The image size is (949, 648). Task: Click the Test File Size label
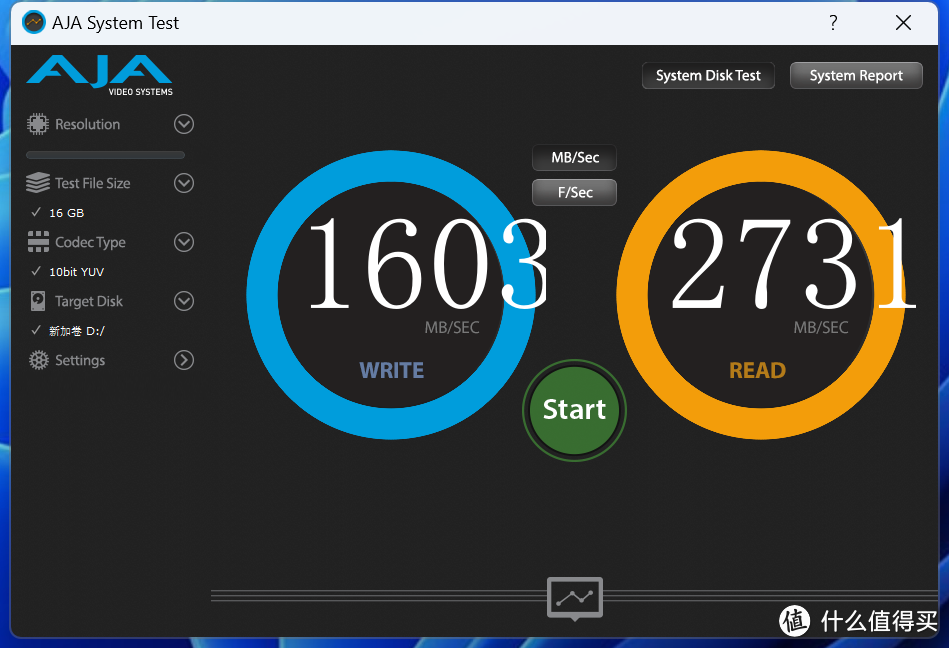click(x=93, y=183)
